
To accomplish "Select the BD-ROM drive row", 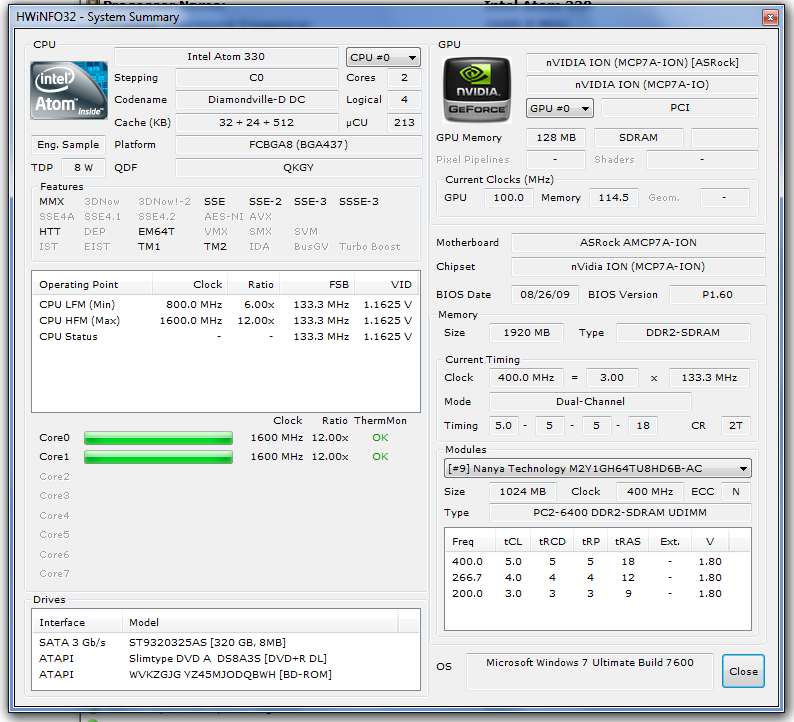I will point(225,674).
